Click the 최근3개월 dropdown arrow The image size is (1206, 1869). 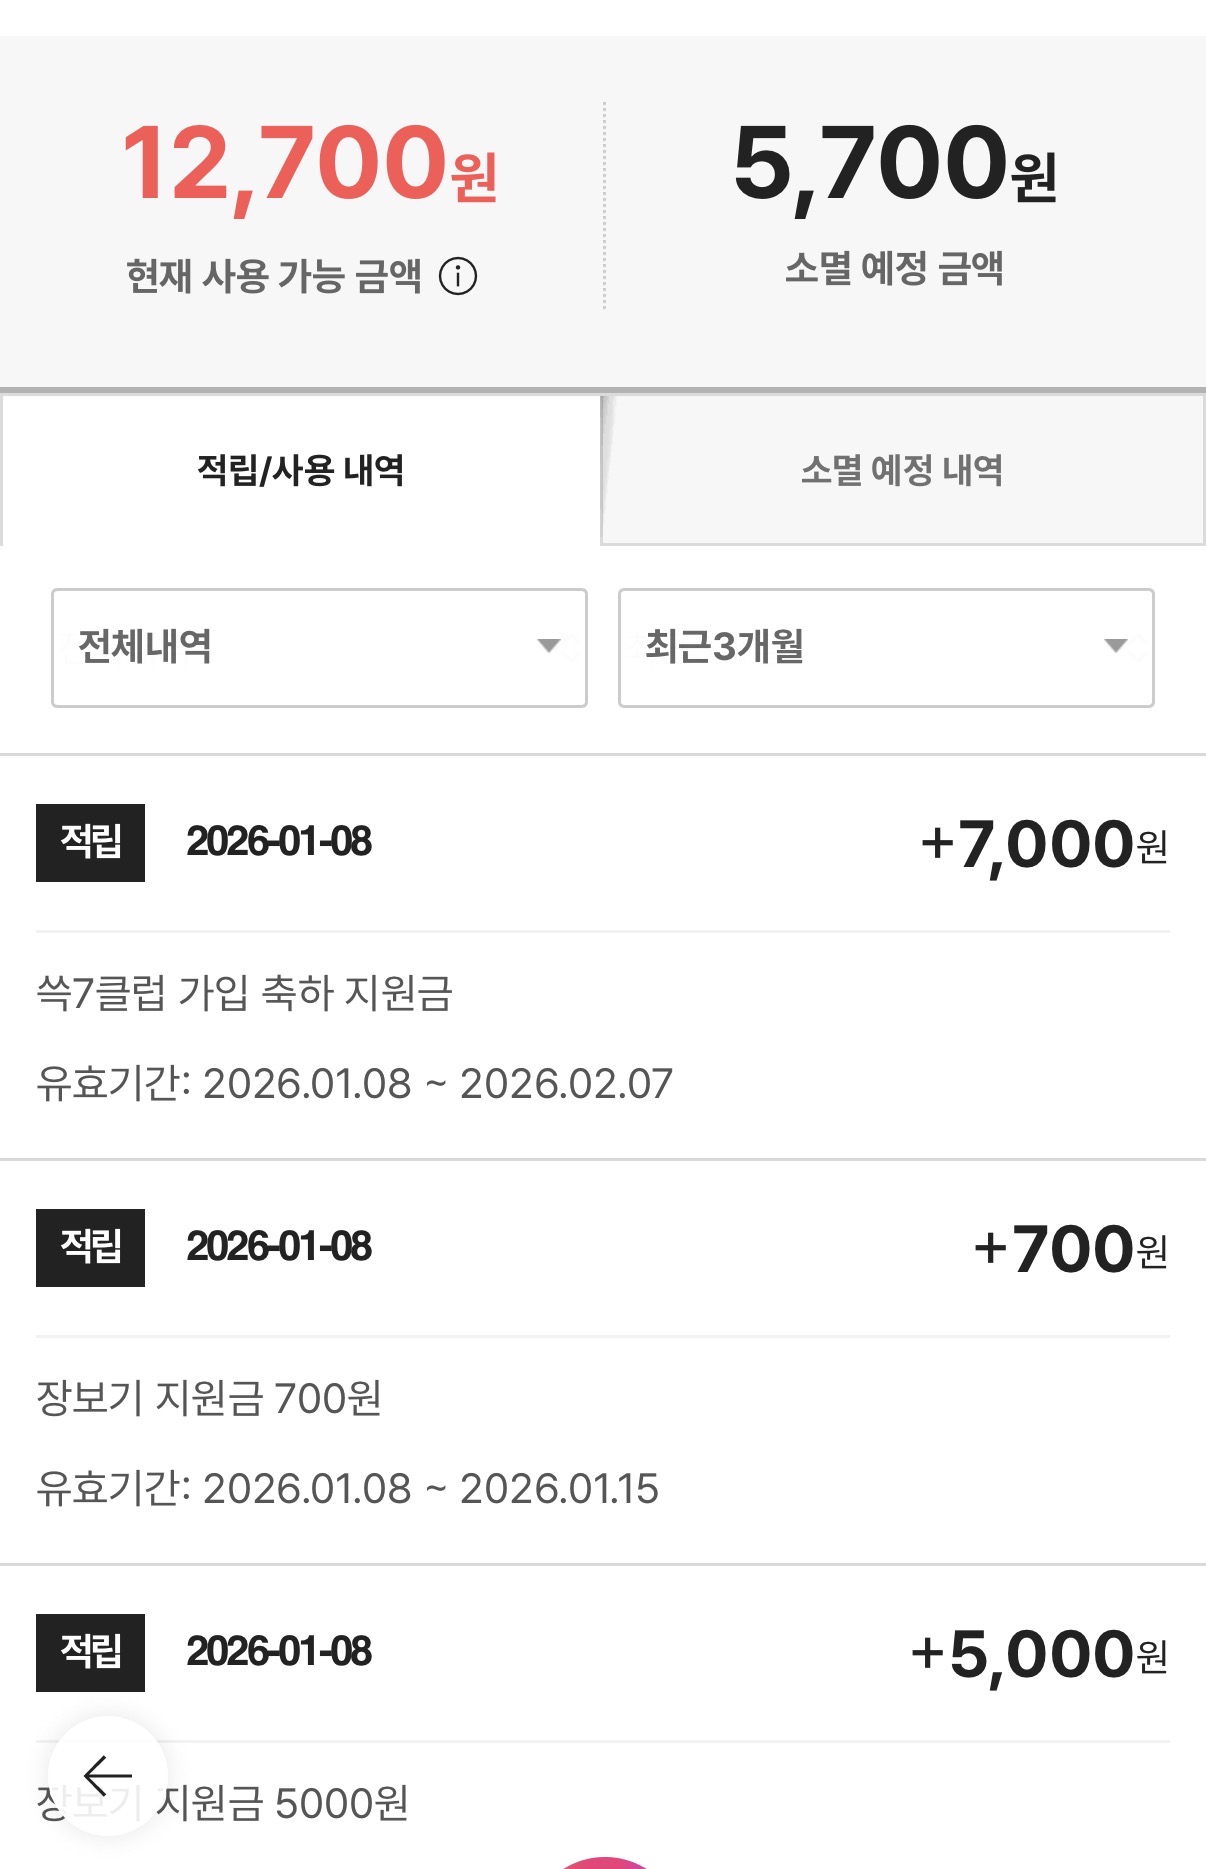tap(1115, 646)
